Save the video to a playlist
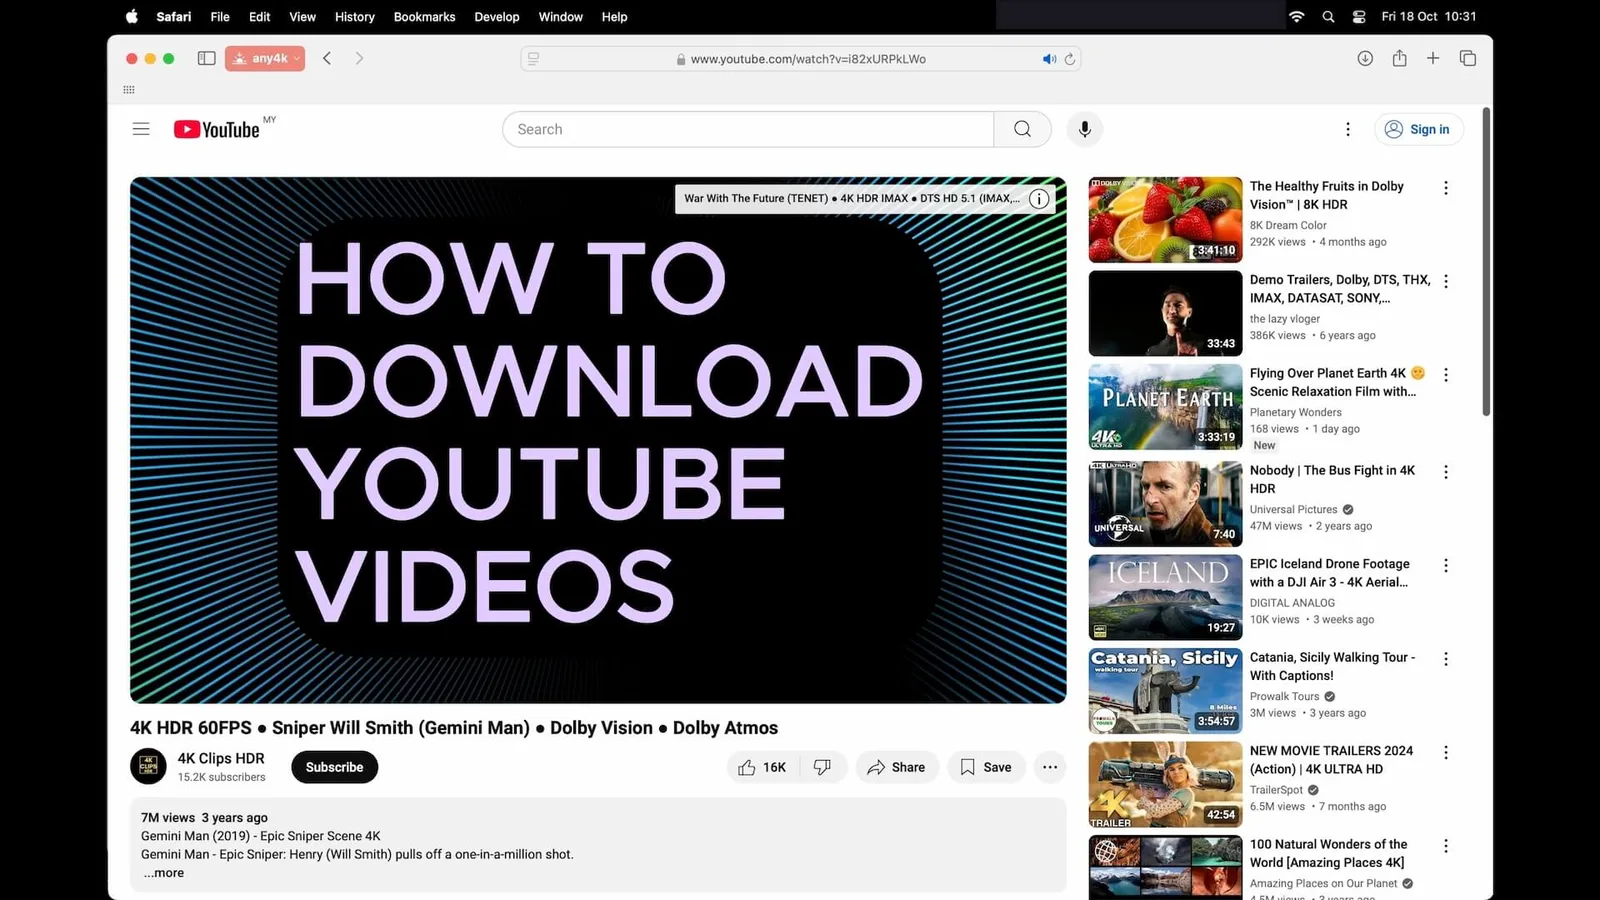This screenshot has width=1600, height=900. [986, 767]
